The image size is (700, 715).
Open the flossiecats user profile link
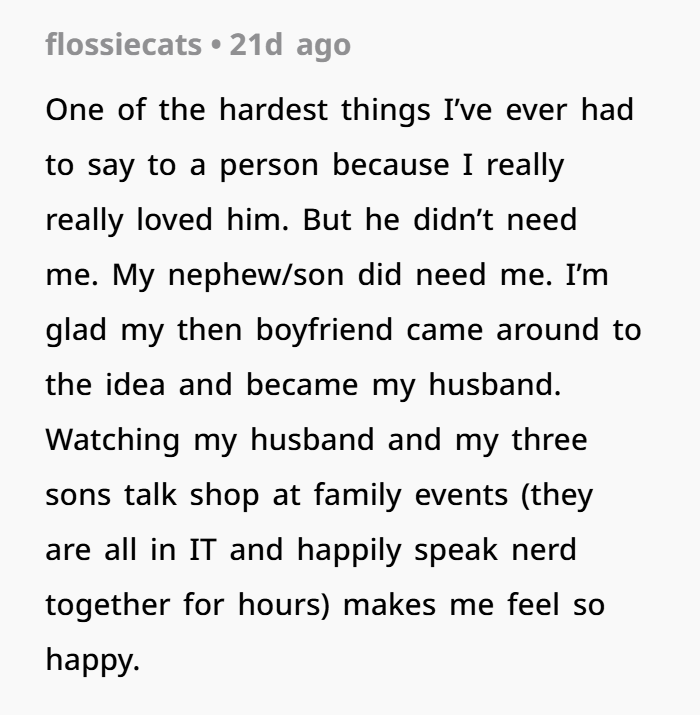pos(123,45)
